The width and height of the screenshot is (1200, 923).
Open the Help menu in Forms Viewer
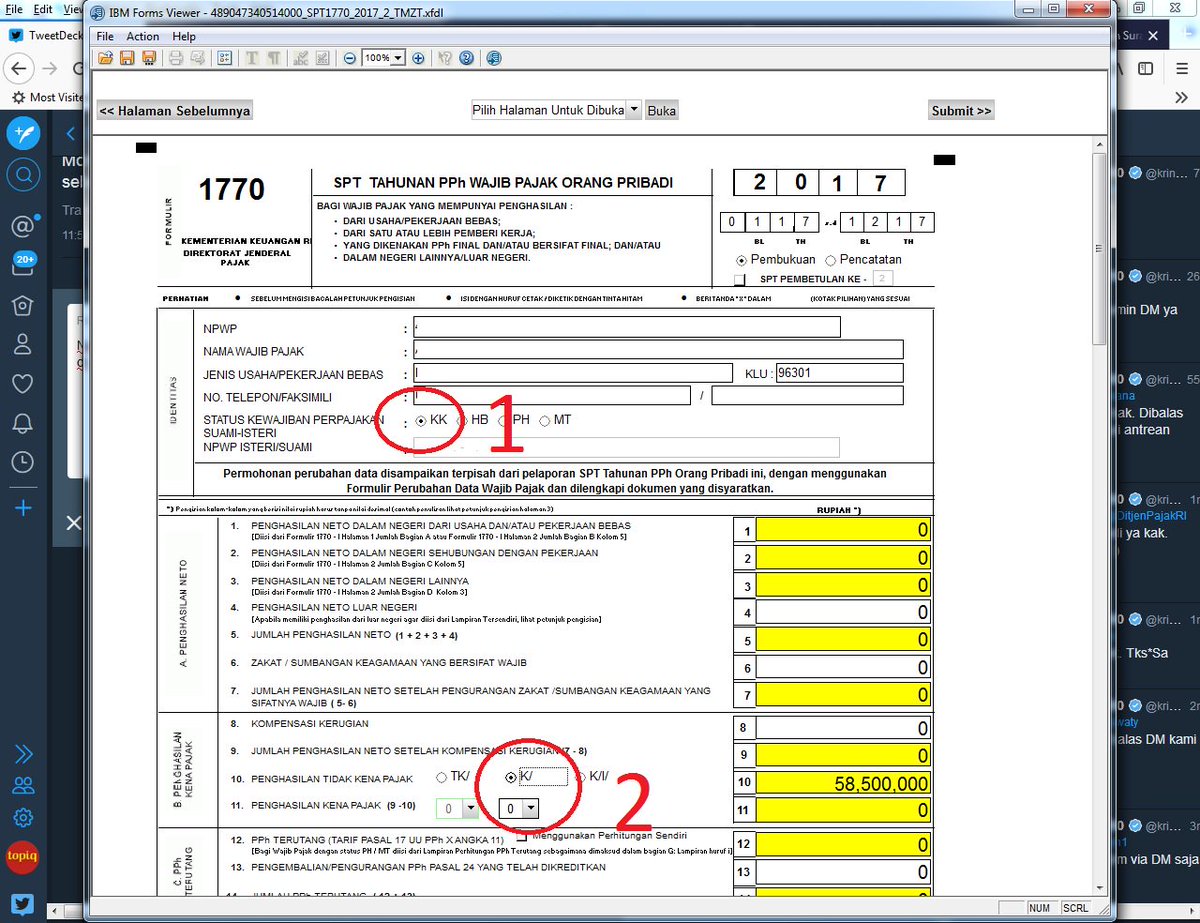click(x=184, y=36)
